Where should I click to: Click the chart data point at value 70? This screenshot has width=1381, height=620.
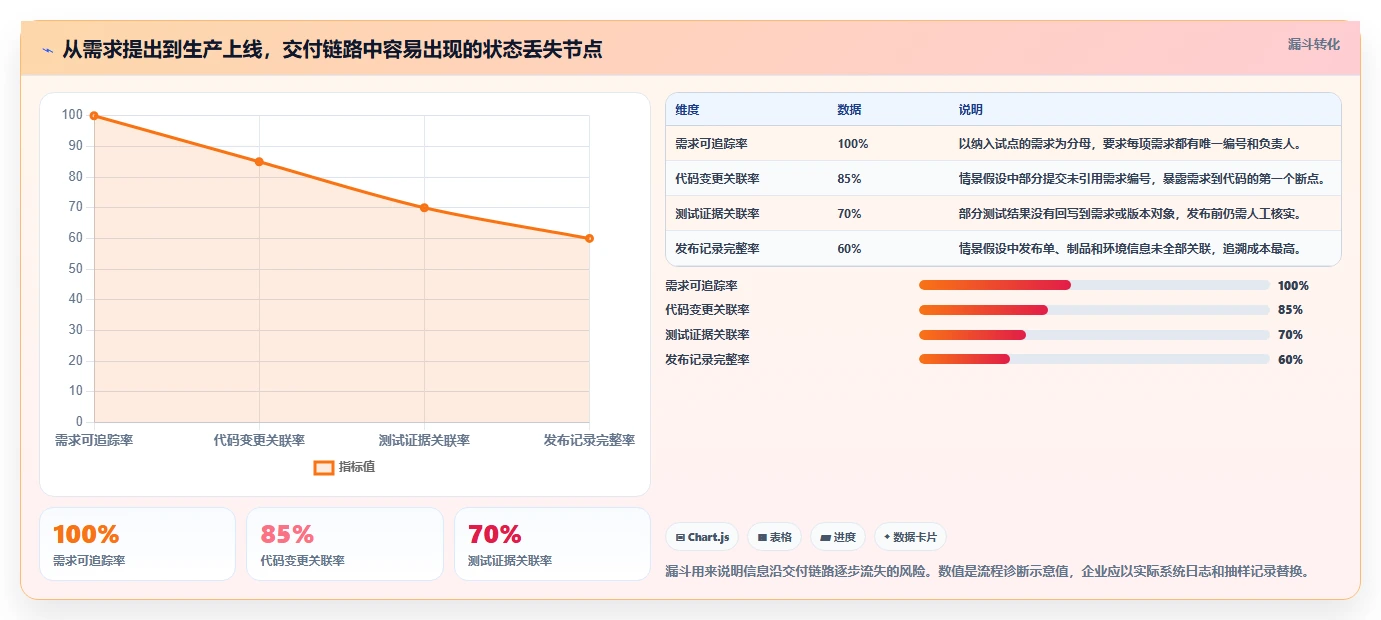pos(424,208)
